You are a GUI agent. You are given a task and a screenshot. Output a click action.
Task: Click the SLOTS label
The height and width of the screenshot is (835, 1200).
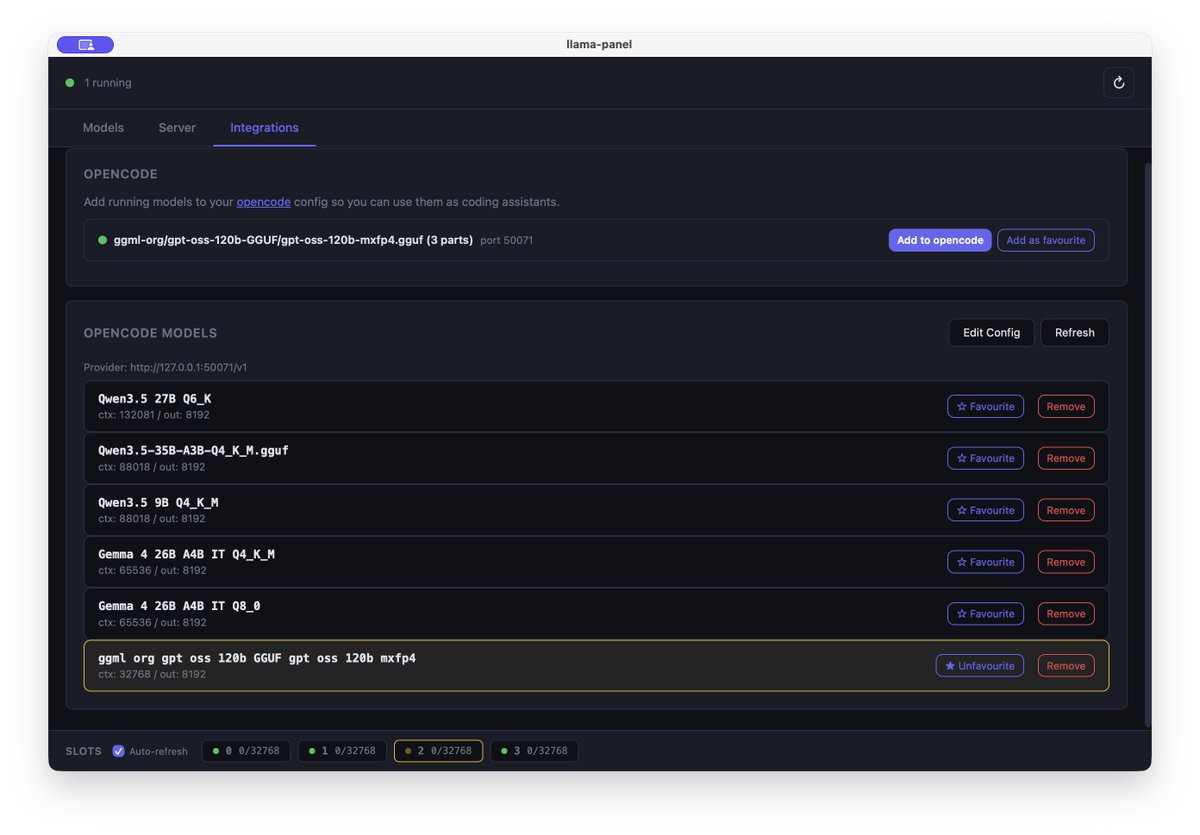tap(84, 751)
